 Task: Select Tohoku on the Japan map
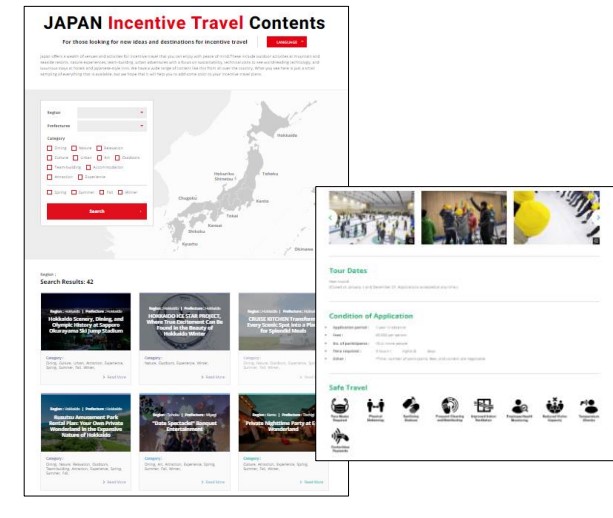pos(270,174)
